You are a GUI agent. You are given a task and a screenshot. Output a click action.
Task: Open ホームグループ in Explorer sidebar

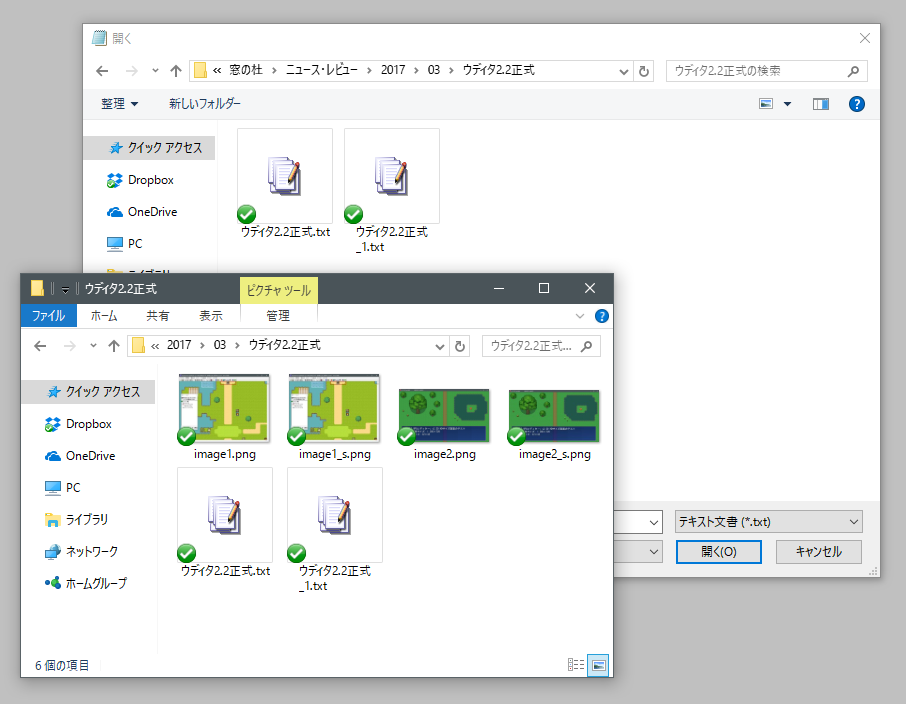(x=86, y=583)
